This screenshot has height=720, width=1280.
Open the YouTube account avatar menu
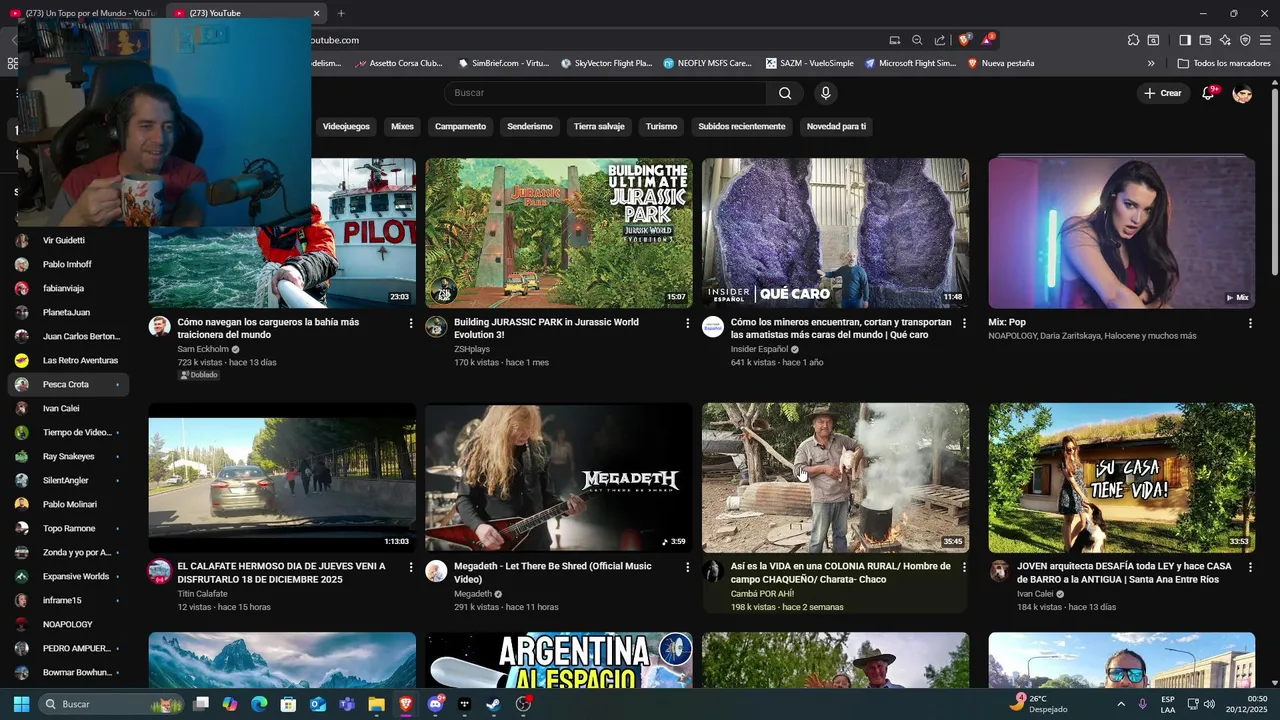pos(1242,93)
